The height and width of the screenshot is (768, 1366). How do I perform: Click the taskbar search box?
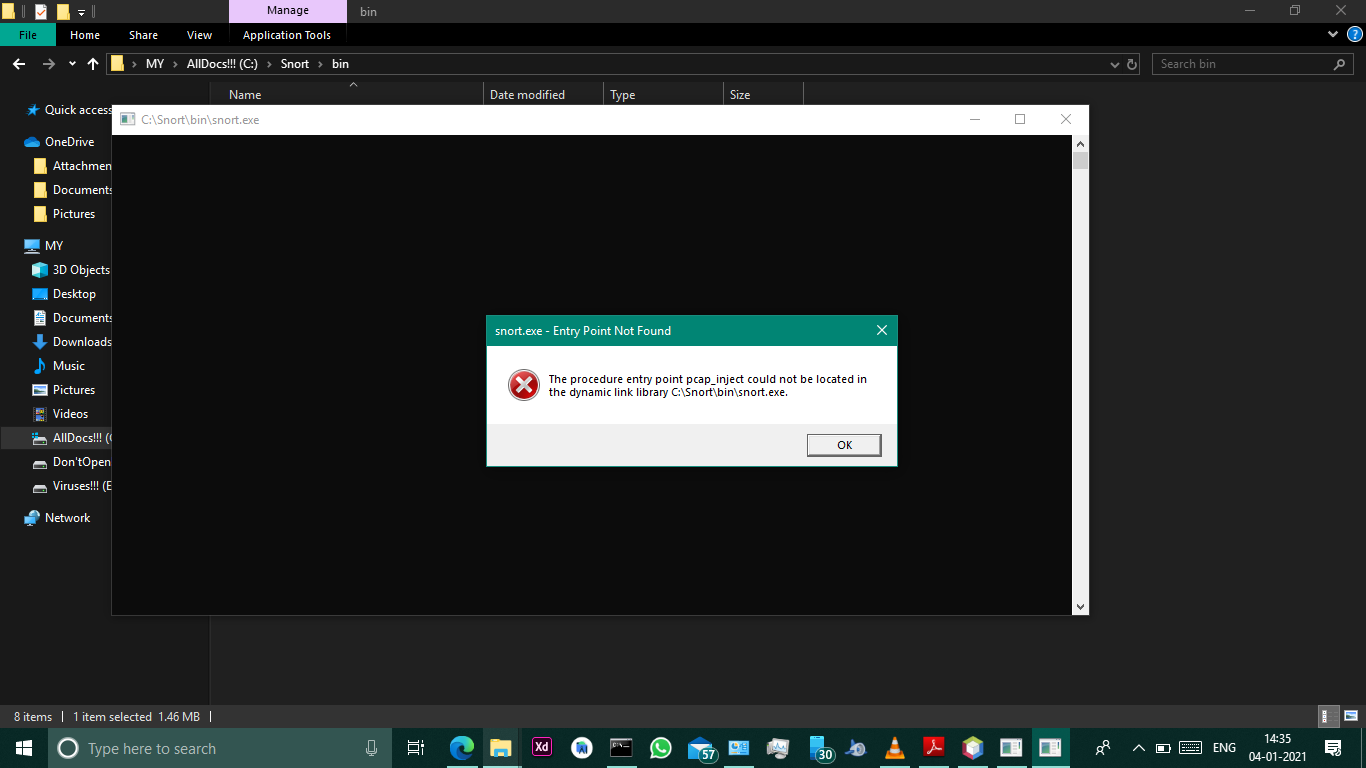click(x=218, y=748)
